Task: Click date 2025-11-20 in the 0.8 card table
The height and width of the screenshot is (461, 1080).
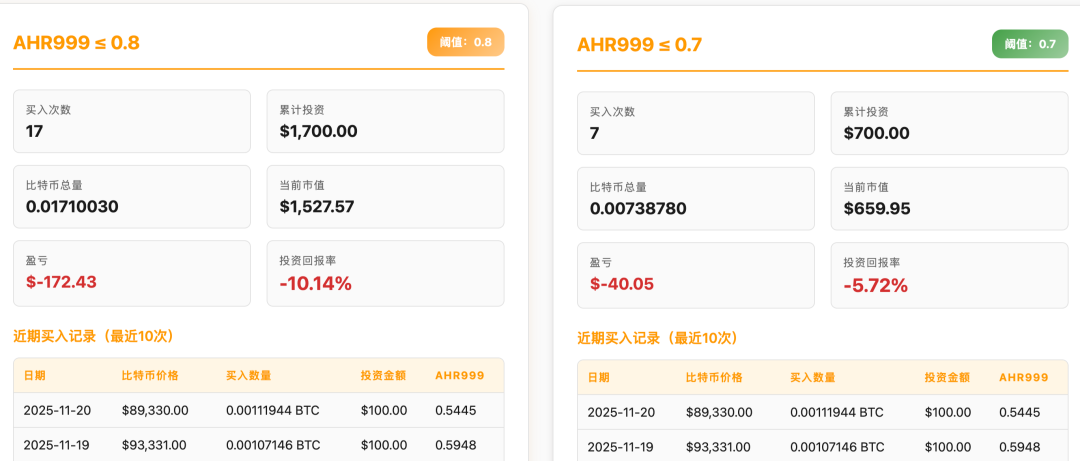Action: pyautogui.click(x=57, y=411)
